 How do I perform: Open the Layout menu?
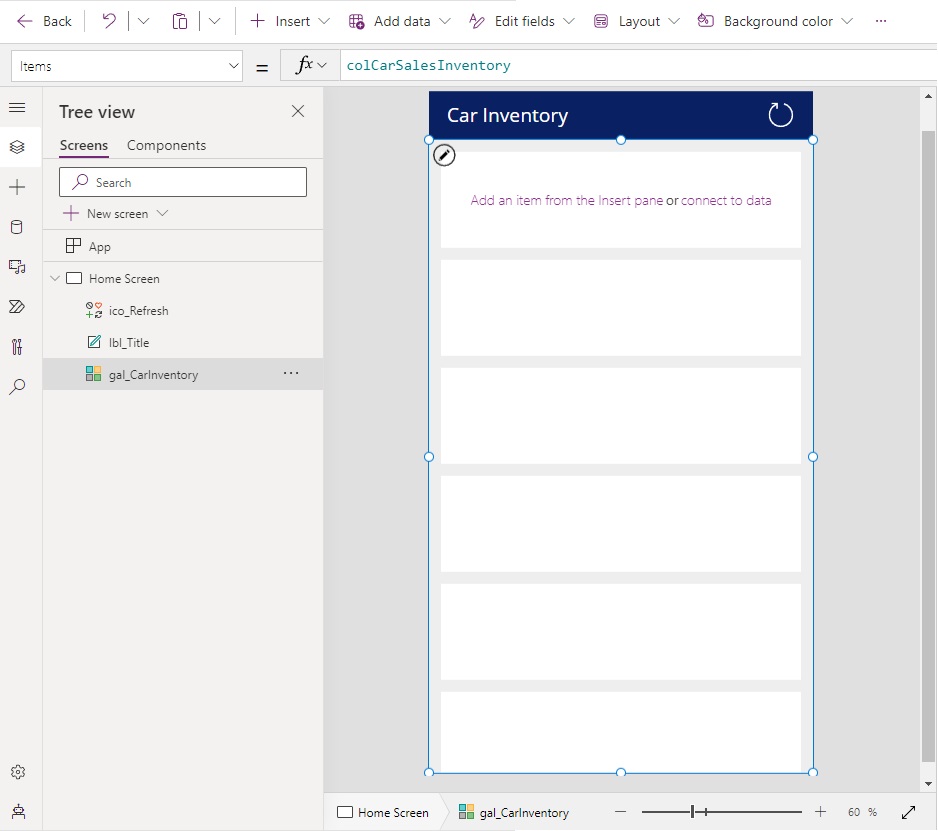point(636,22)
